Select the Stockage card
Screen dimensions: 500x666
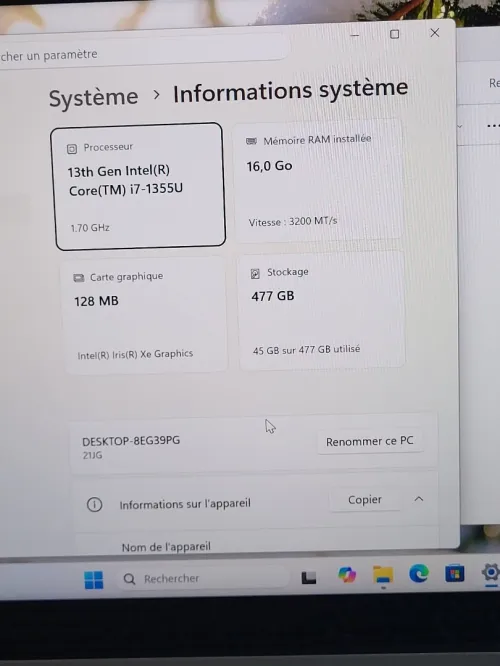(322, 310)
